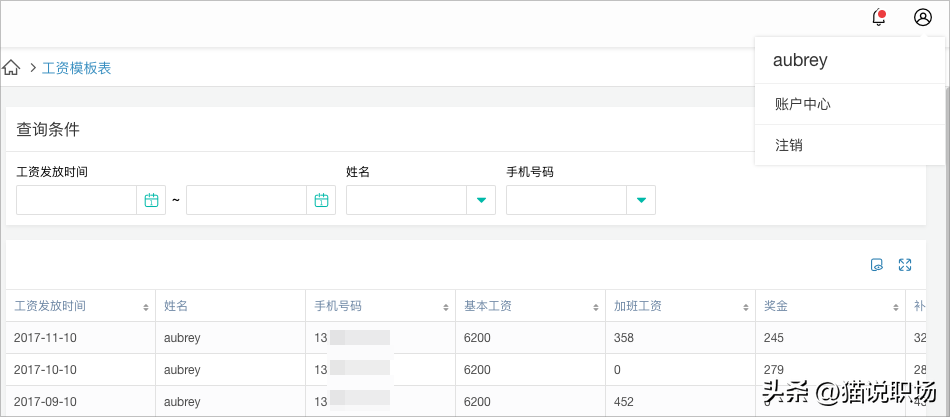The height and width of the screenshot is (417, 950).
Task: Click the table export icon
Action: (877, 265)
